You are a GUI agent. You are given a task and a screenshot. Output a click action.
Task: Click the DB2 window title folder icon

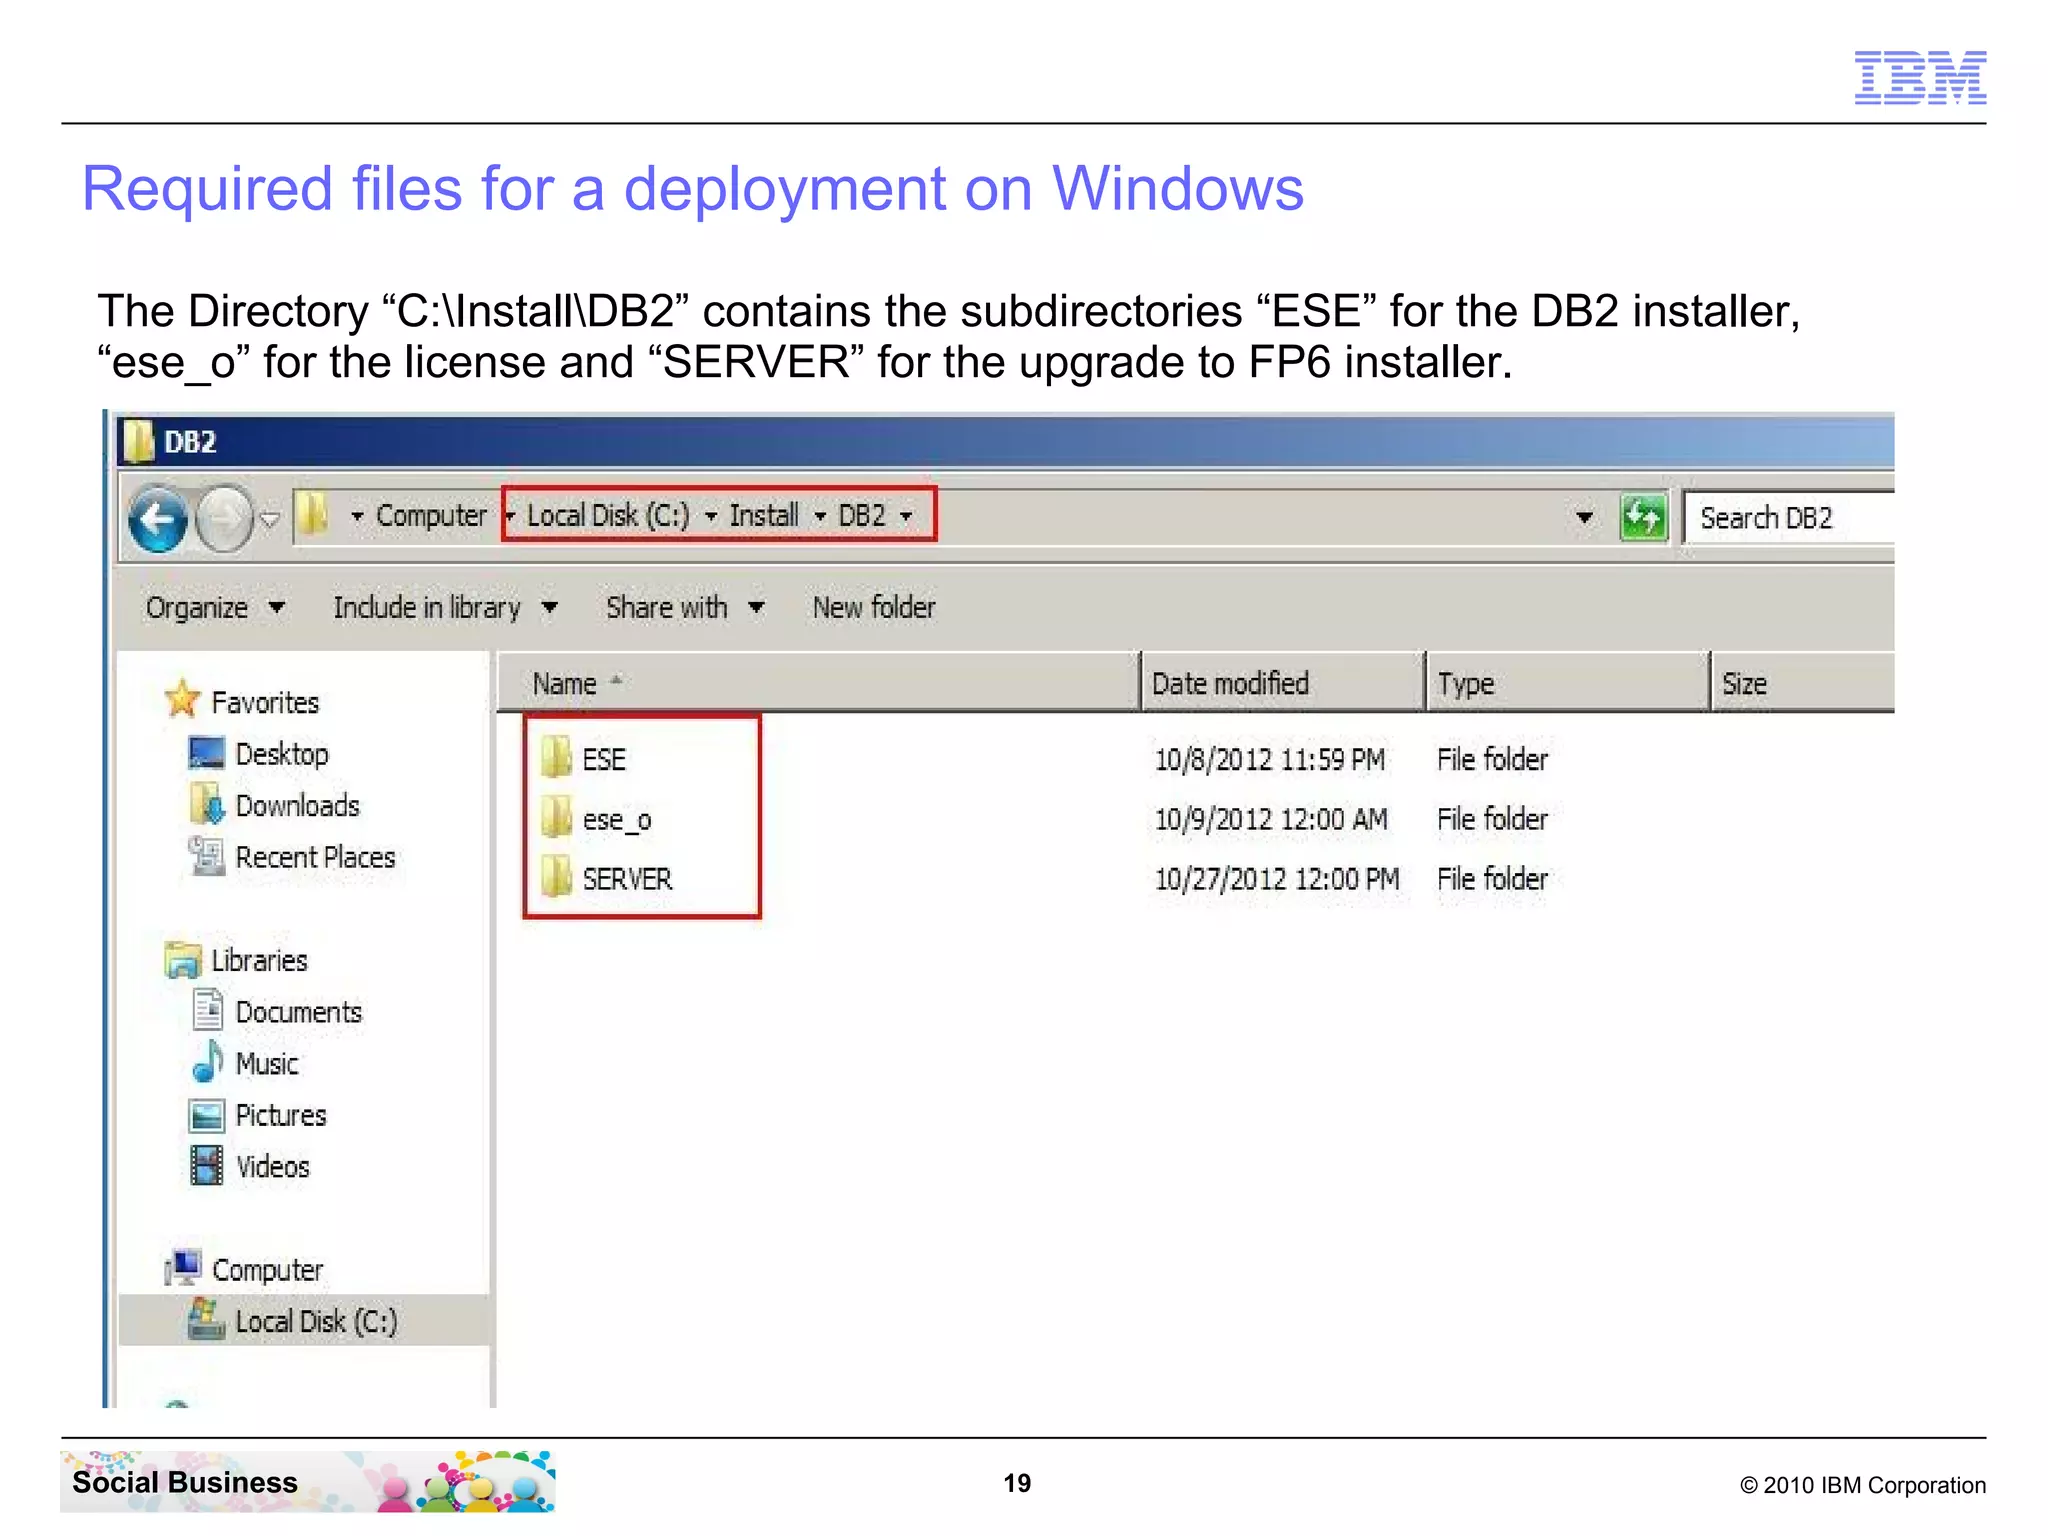point(138,441)
